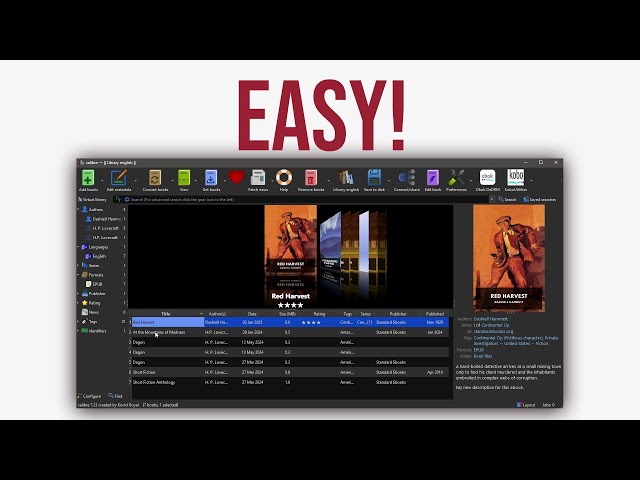Viewport: 640px width, 480px height.
Task: Open dropdown arrow next to Save to disk
Action: pos(388,180)
